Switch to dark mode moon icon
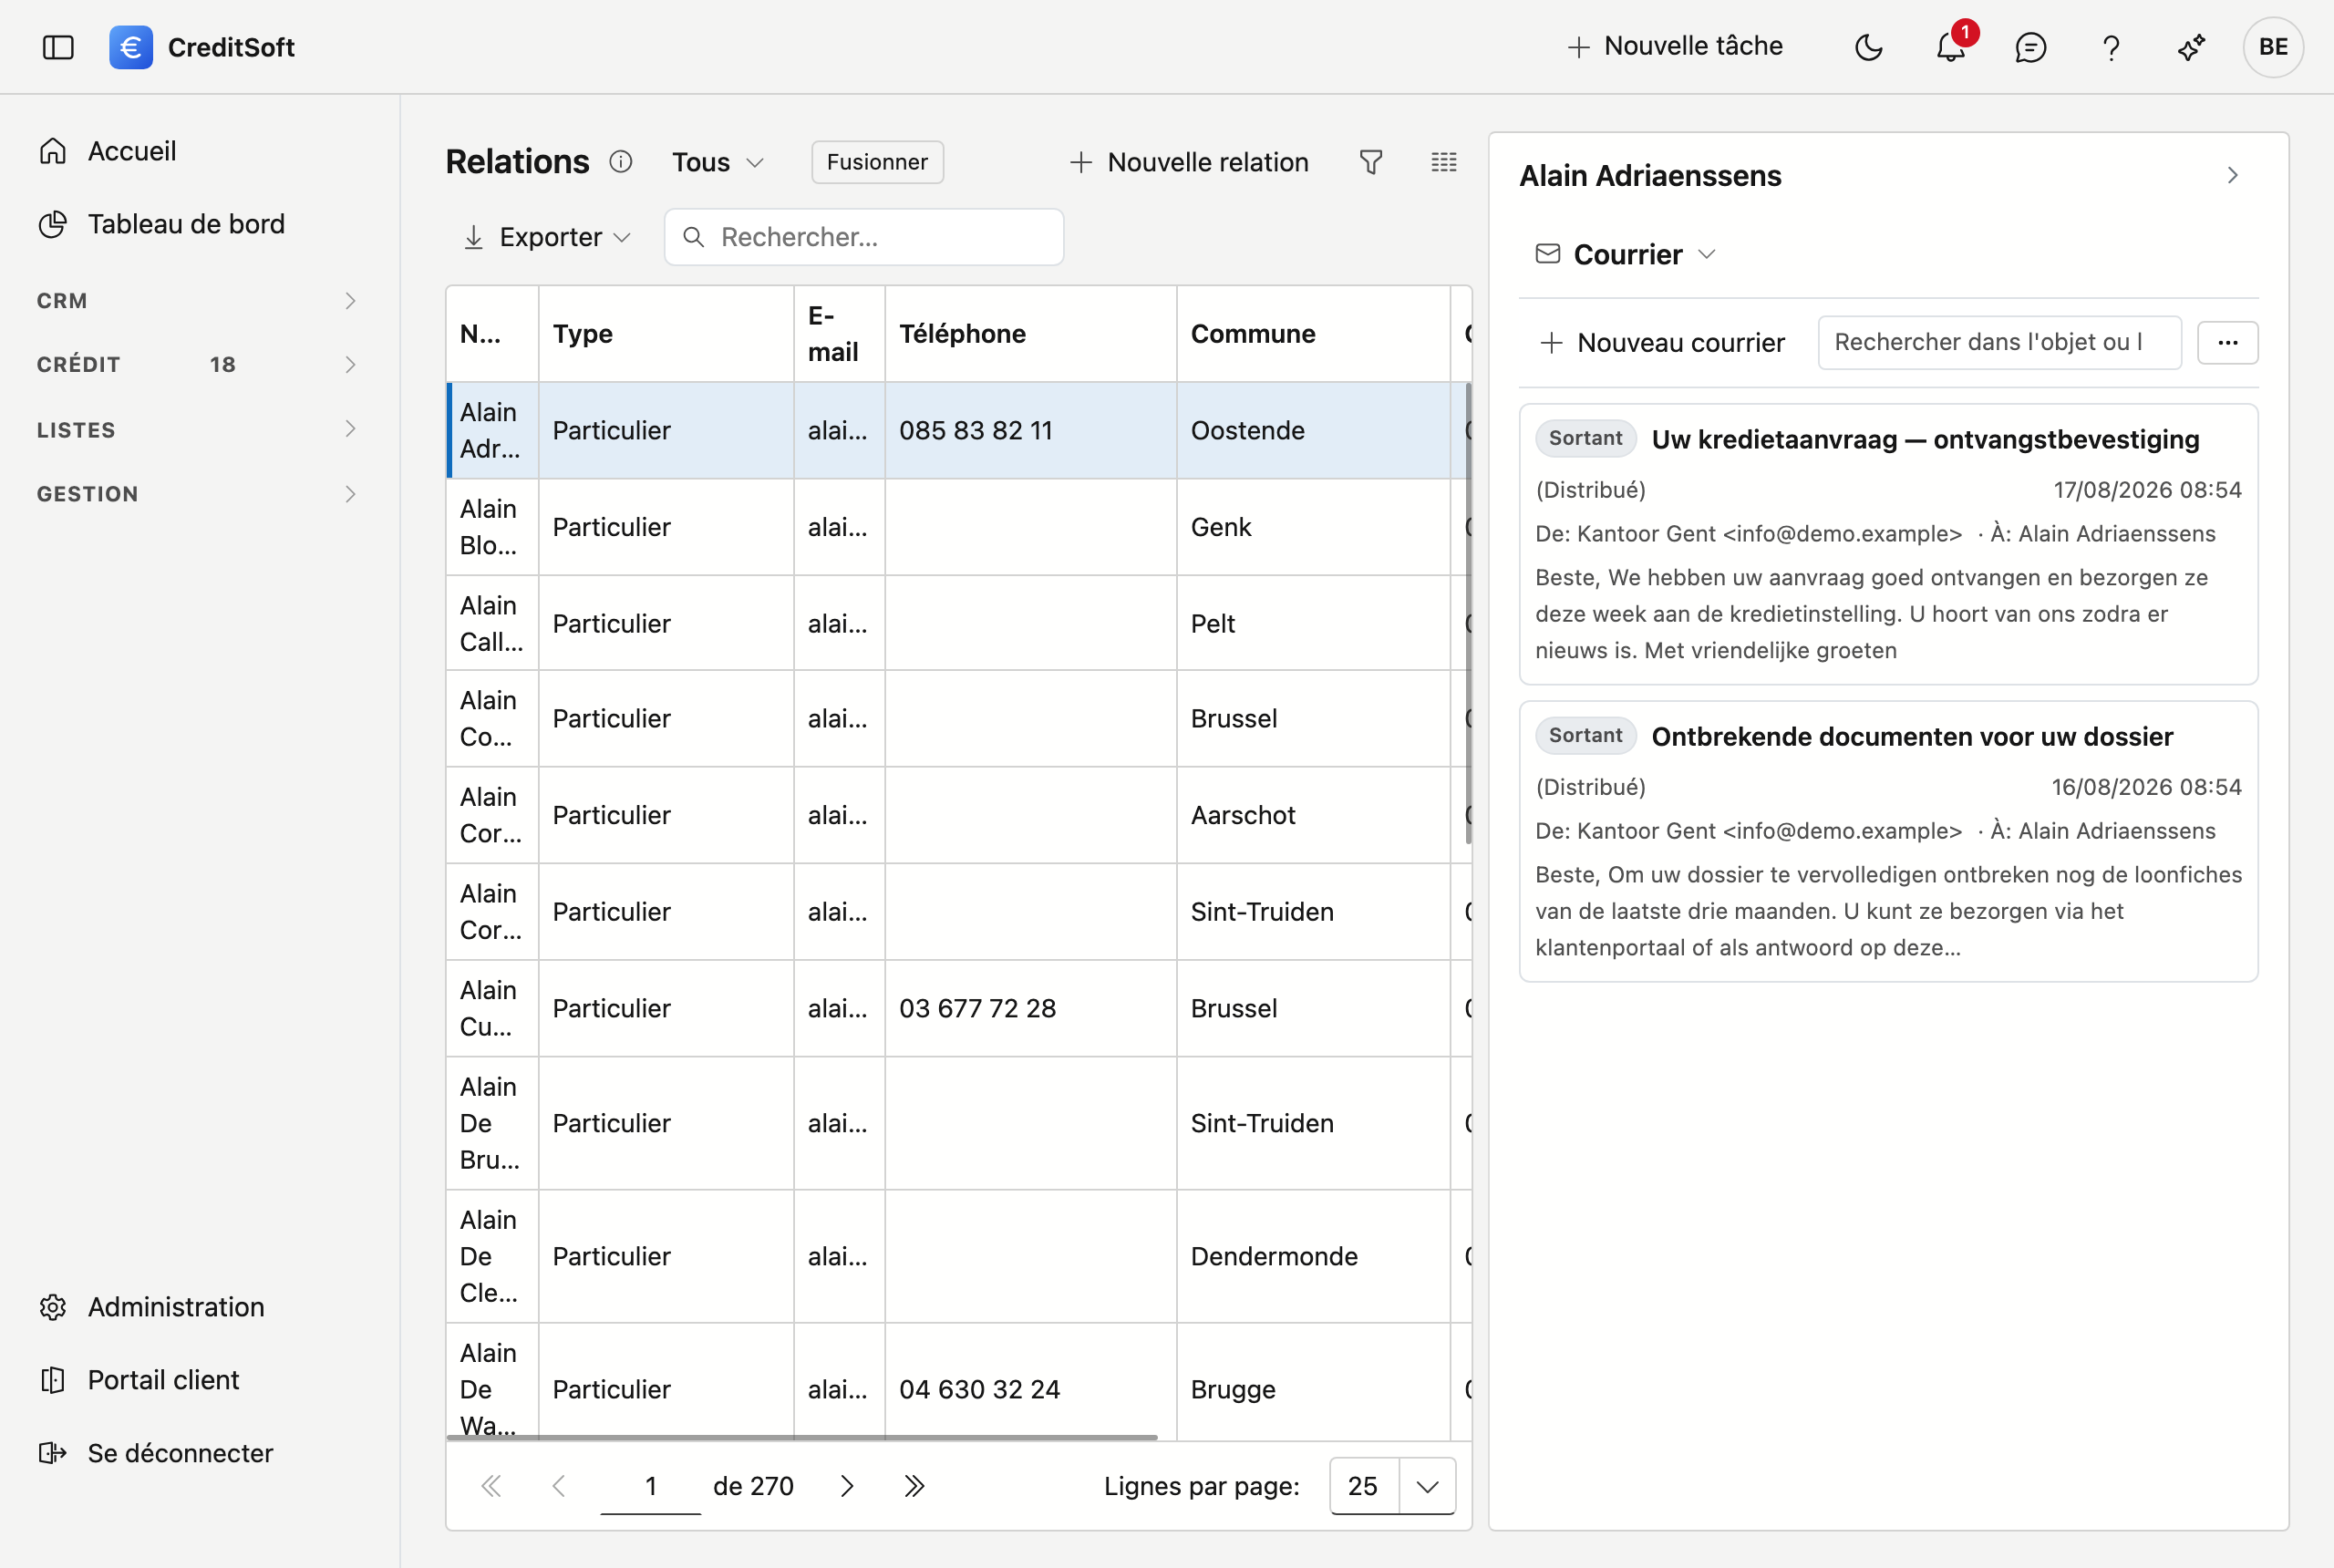This screenshot has width=2334, height=1568. coord(1868,47)
